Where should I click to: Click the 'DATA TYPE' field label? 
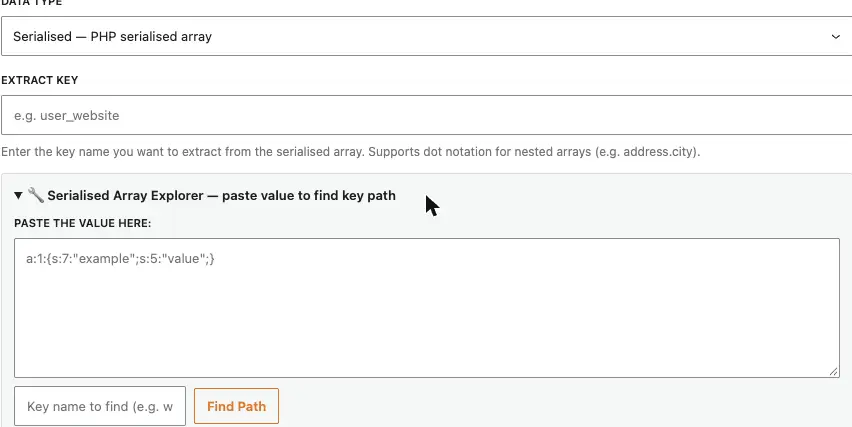pyautogui.click(x=32, y=3)
